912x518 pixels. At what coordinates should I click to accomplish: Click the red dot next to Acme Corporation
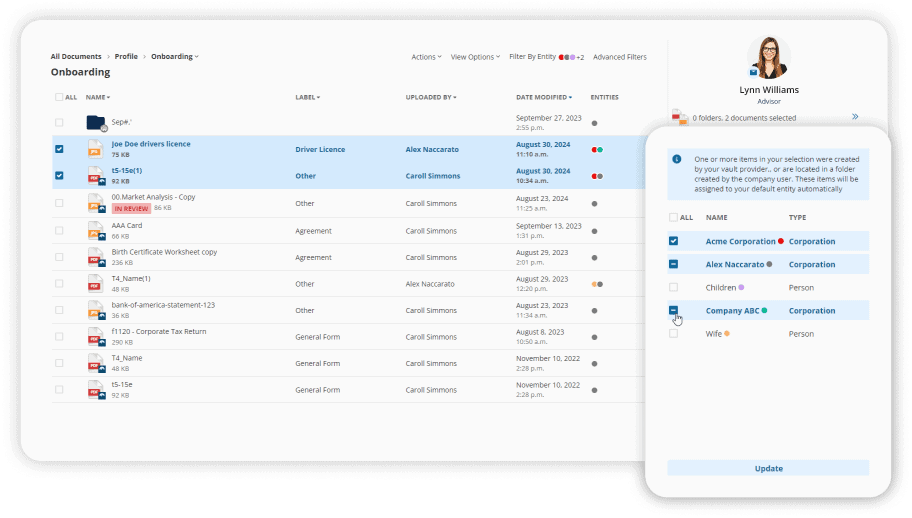(x=781, y=241)
